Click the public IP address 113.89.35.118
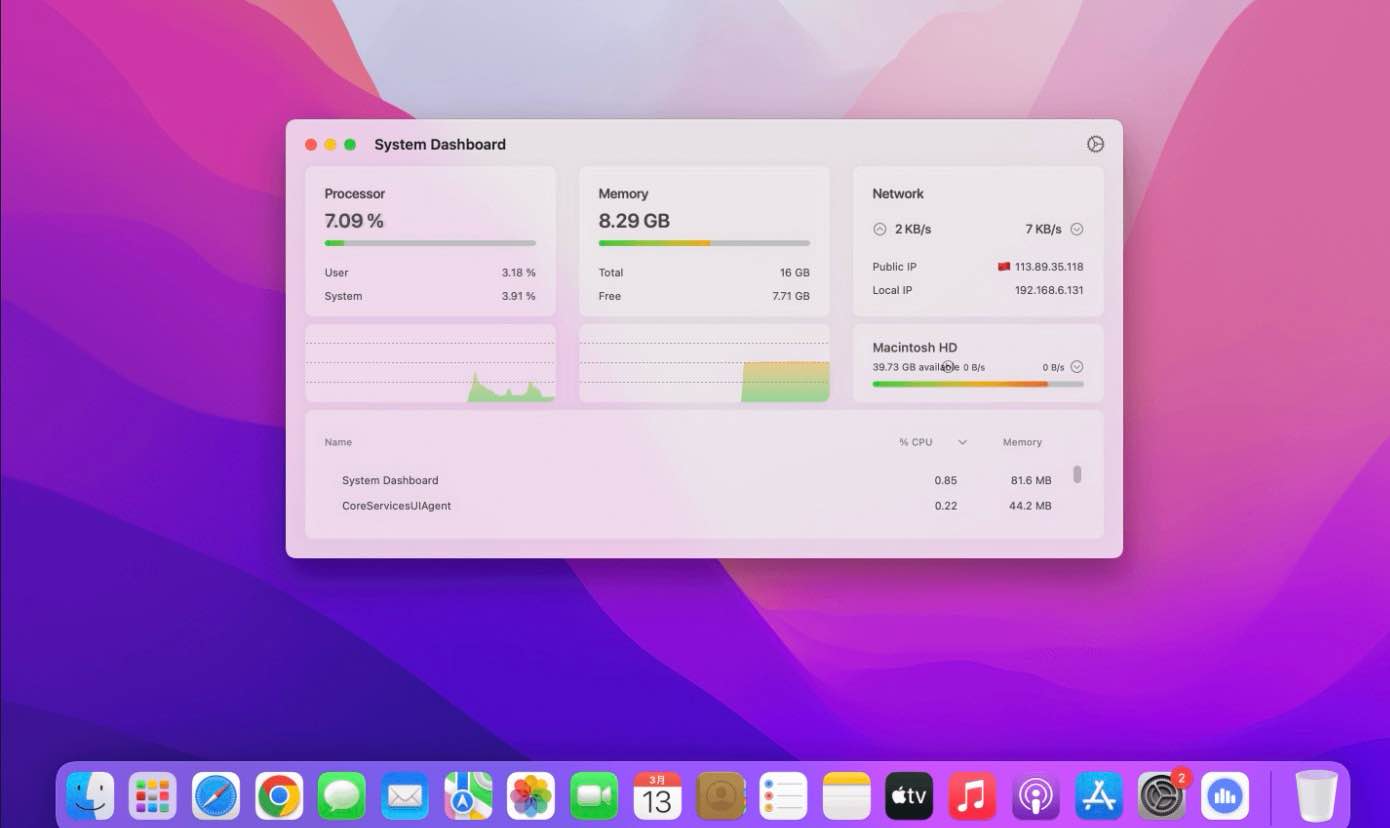The width and height of the screenshot is (1390, 828). click(1049, 267)
